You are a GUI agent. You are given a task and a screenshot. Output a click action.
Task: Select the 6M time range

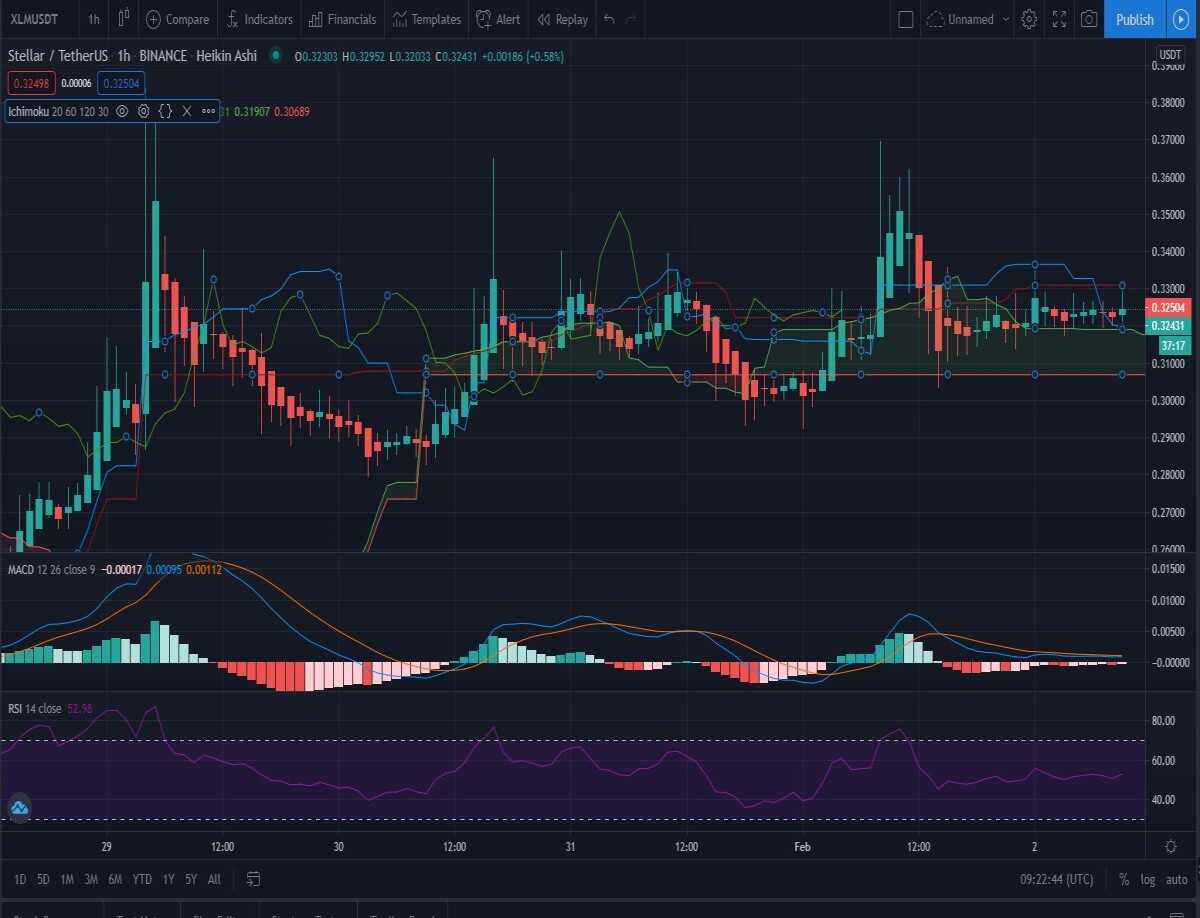pyautogui.click(x=115, y=879)
